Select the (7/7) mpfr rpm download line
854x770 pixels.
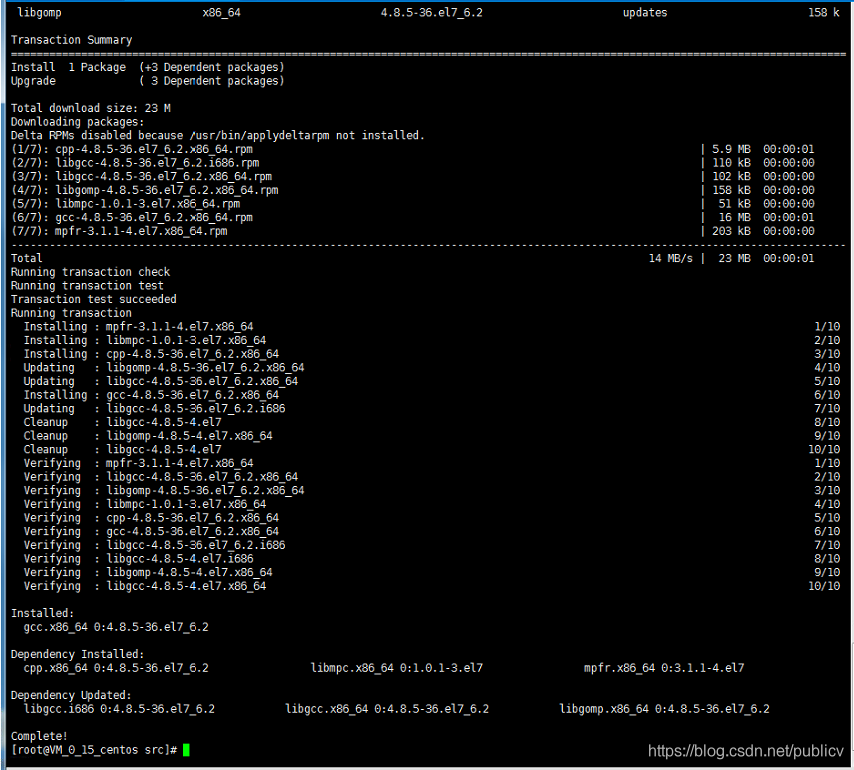click(413, 231)
